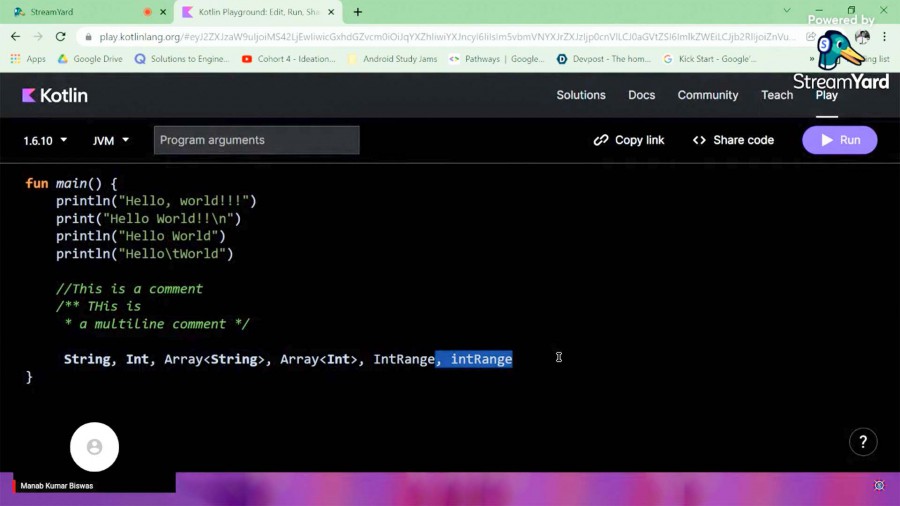This screenshot has height=506, width=900.
Task: Open a new browser tab
Action: point(358,12)
